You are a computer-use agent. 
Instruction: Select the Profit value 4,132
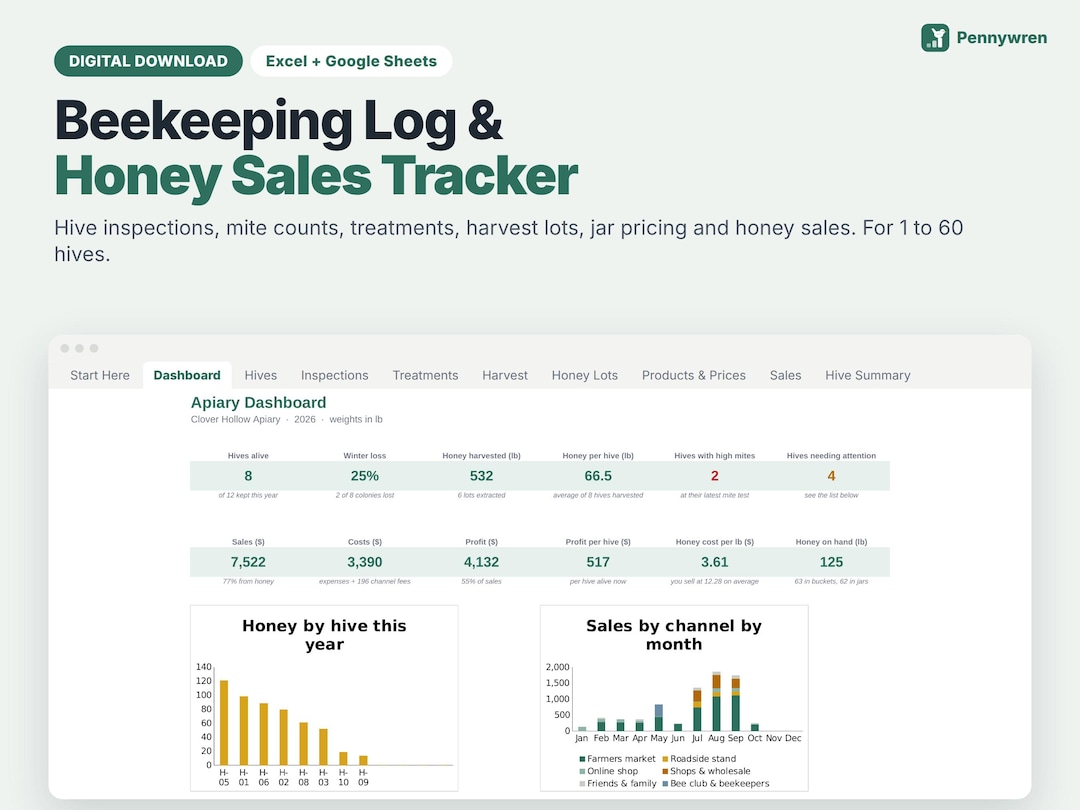coord(481,562)
